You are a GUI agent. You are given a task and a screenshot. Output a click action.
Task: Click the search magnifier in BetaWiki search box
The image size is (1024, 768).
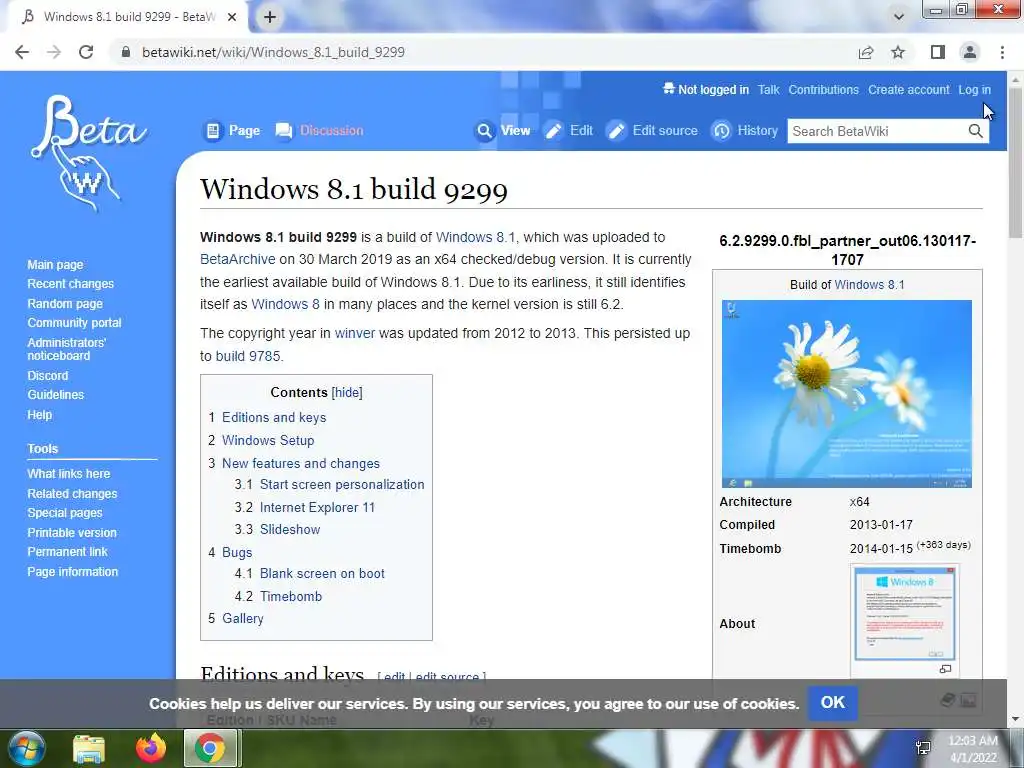click(x=975, y=131)
